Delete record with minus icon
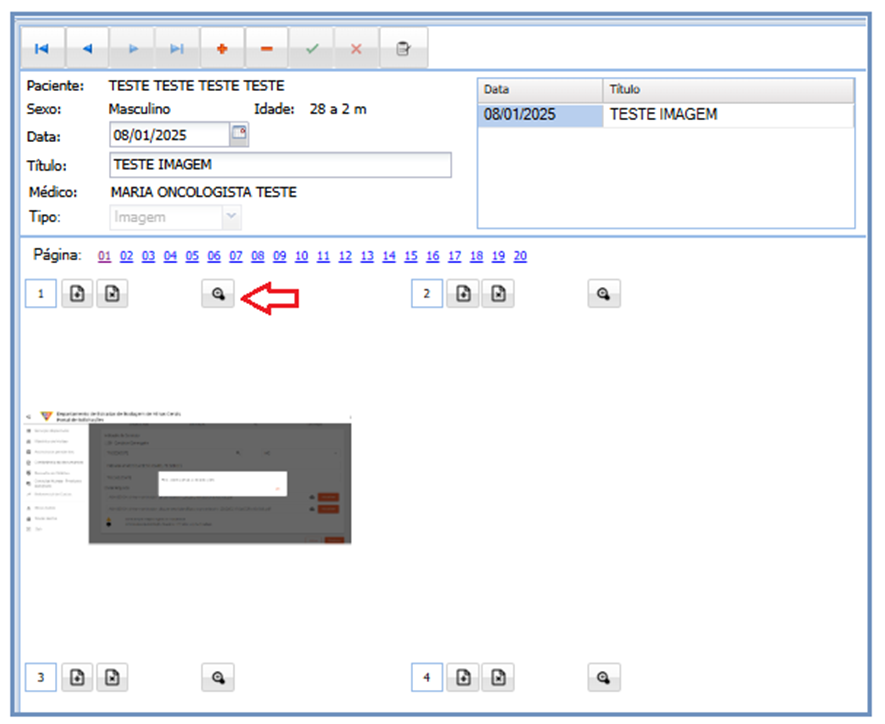Image resolution: width=885 pixels, height=724 pixels. [x=267, y=49]
